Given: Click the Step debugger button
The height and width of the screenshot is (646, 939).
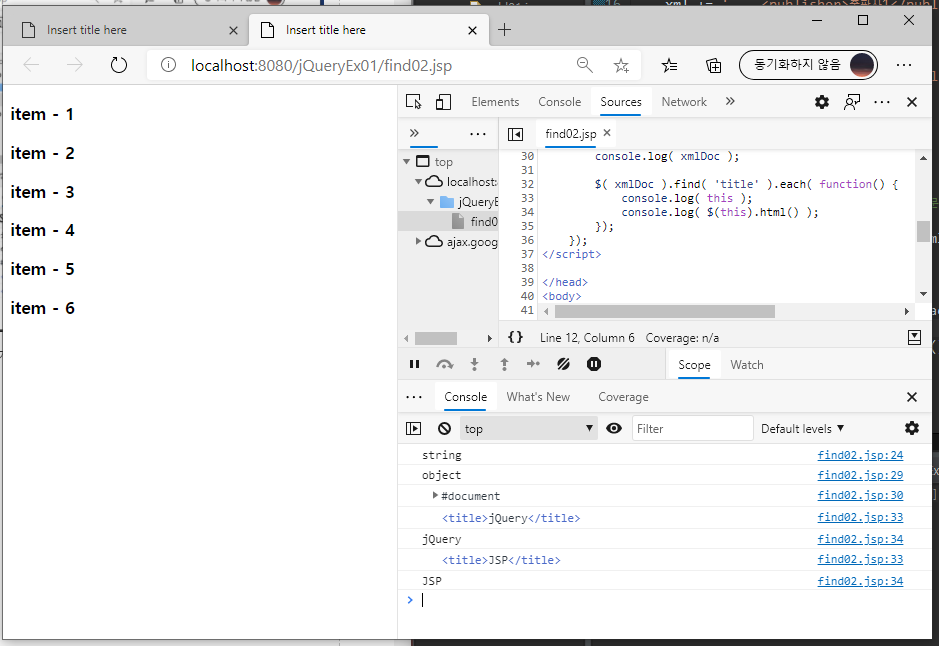Looking at the screenshot, I should [x=533, y=364].
